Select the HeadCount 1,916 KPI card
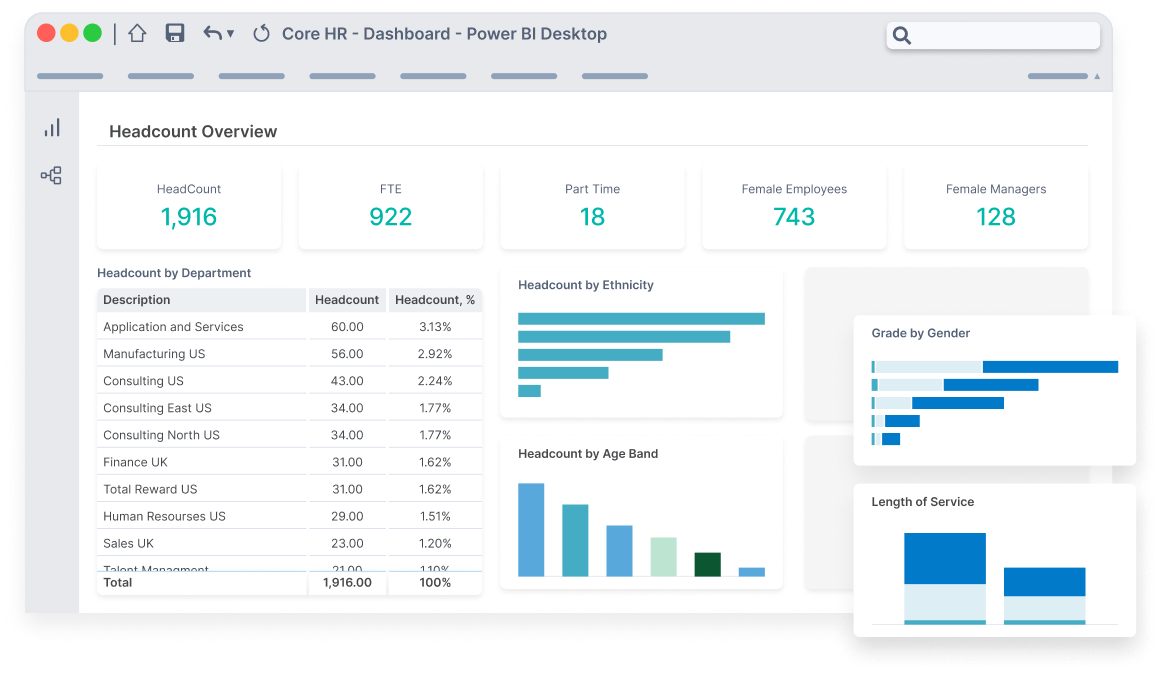The width and height of the screenshot is (1161, 674). pyautogui.click(x=189, y=206)
